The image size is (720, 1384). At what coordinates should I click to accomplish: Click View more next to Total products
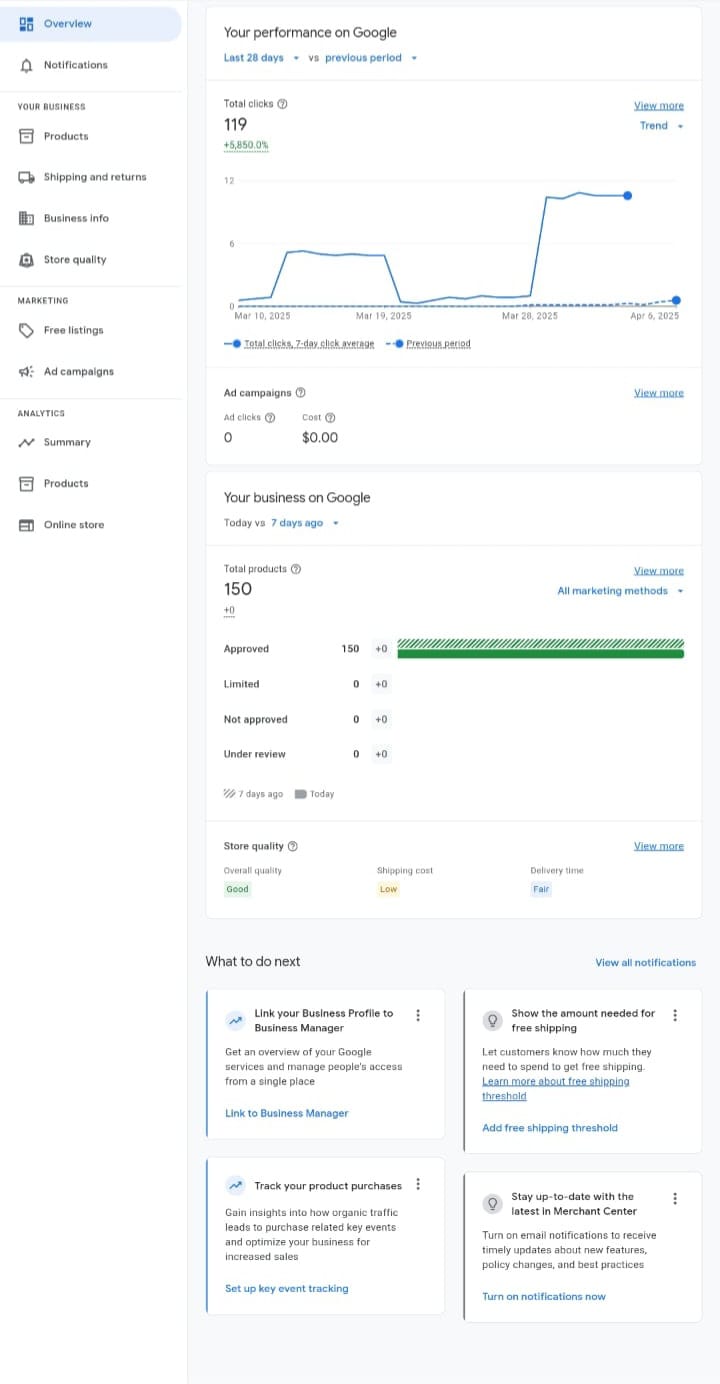click(x=659, y=571)
